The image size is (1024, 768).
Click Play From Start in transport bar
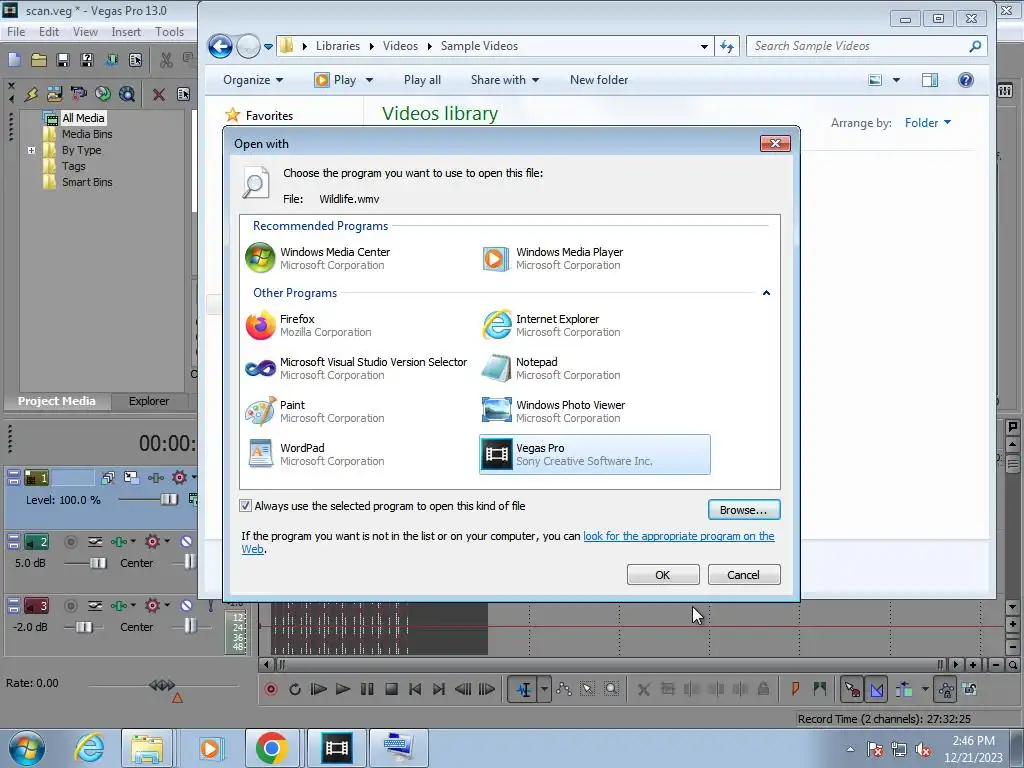(x=319, y=689)
